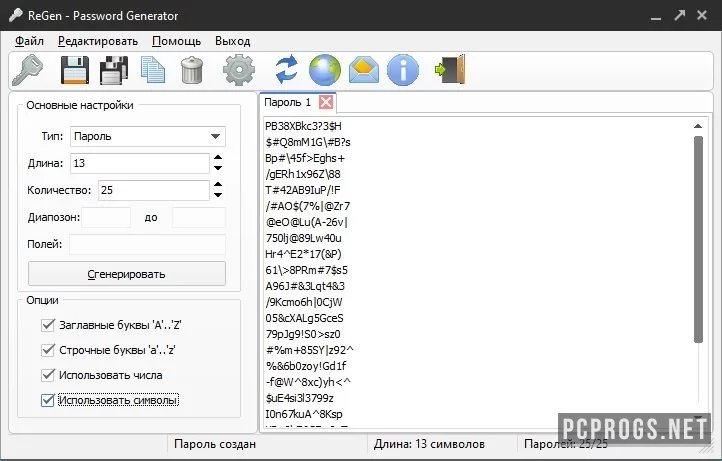Screen dimensions: 722x461
Task: Click status text Пароль создан
Action: 215,444
